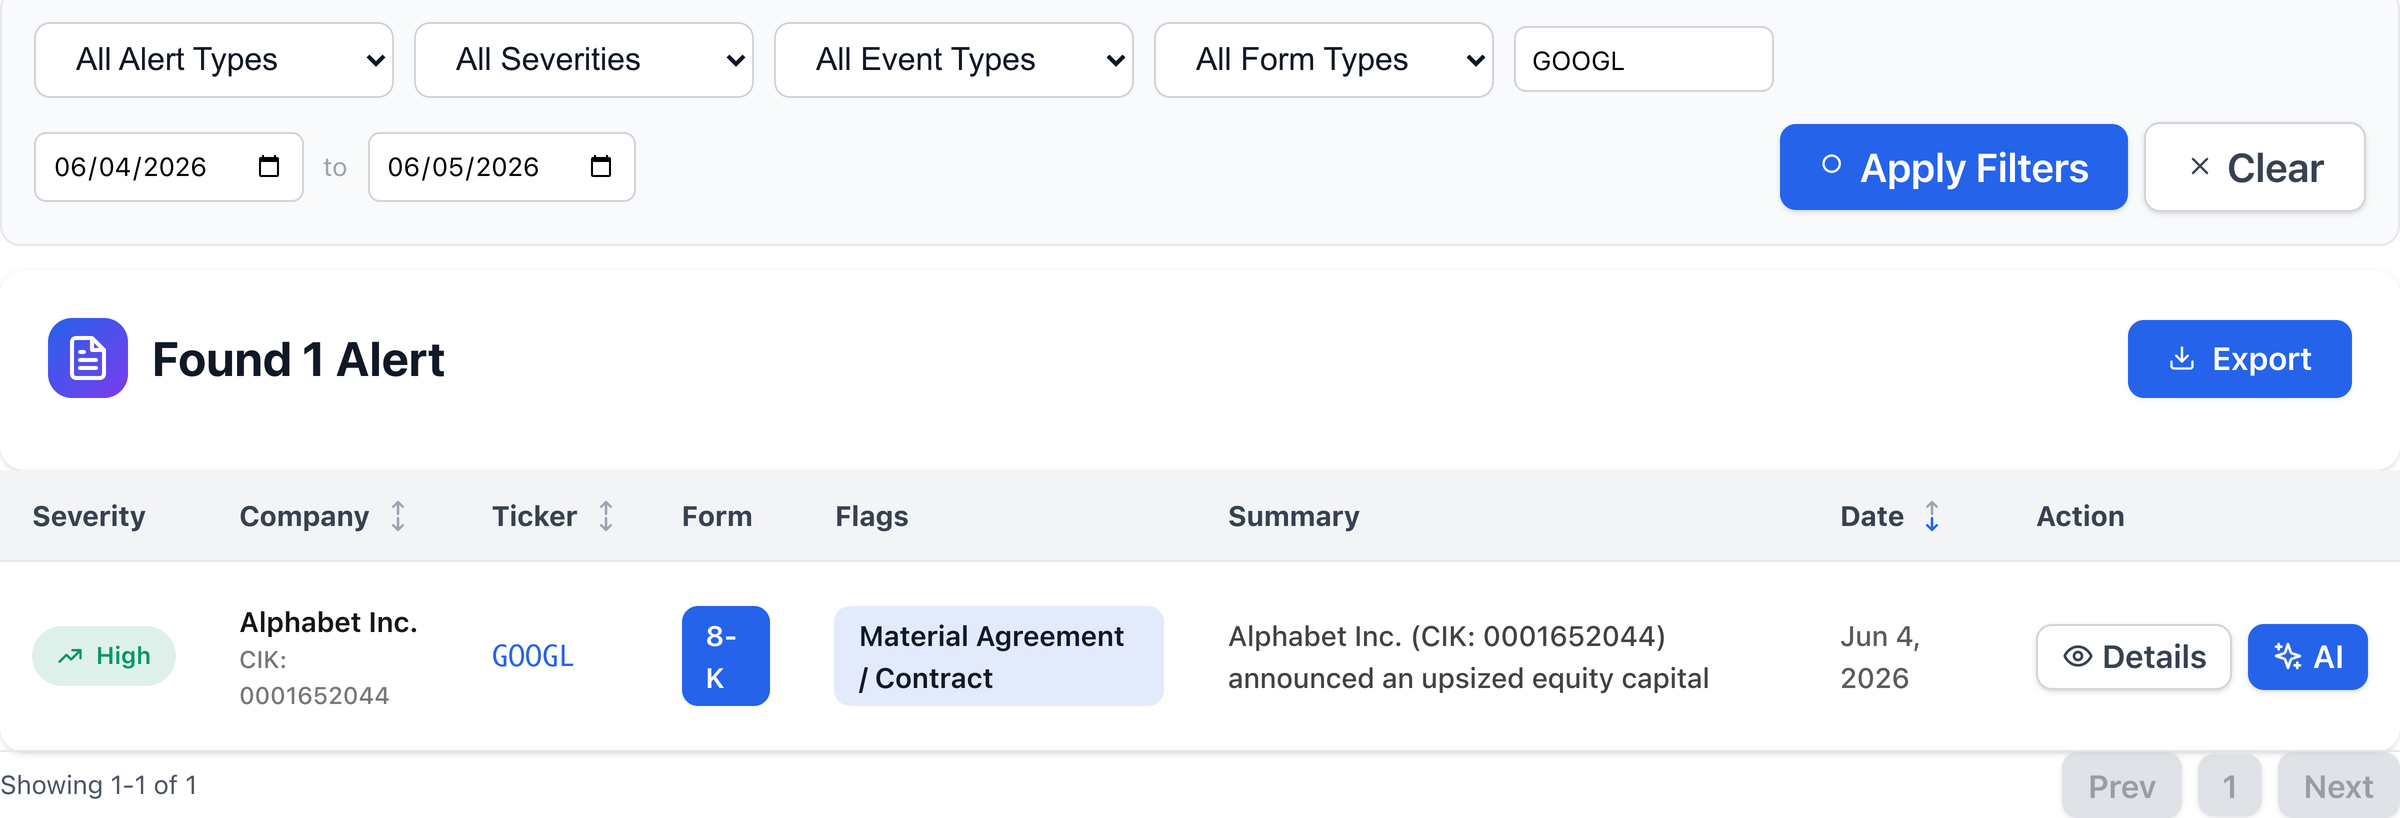This screenshot has width=2400, height=818.
Task: Click the Action column header
Action: [x=2081, y=516]
